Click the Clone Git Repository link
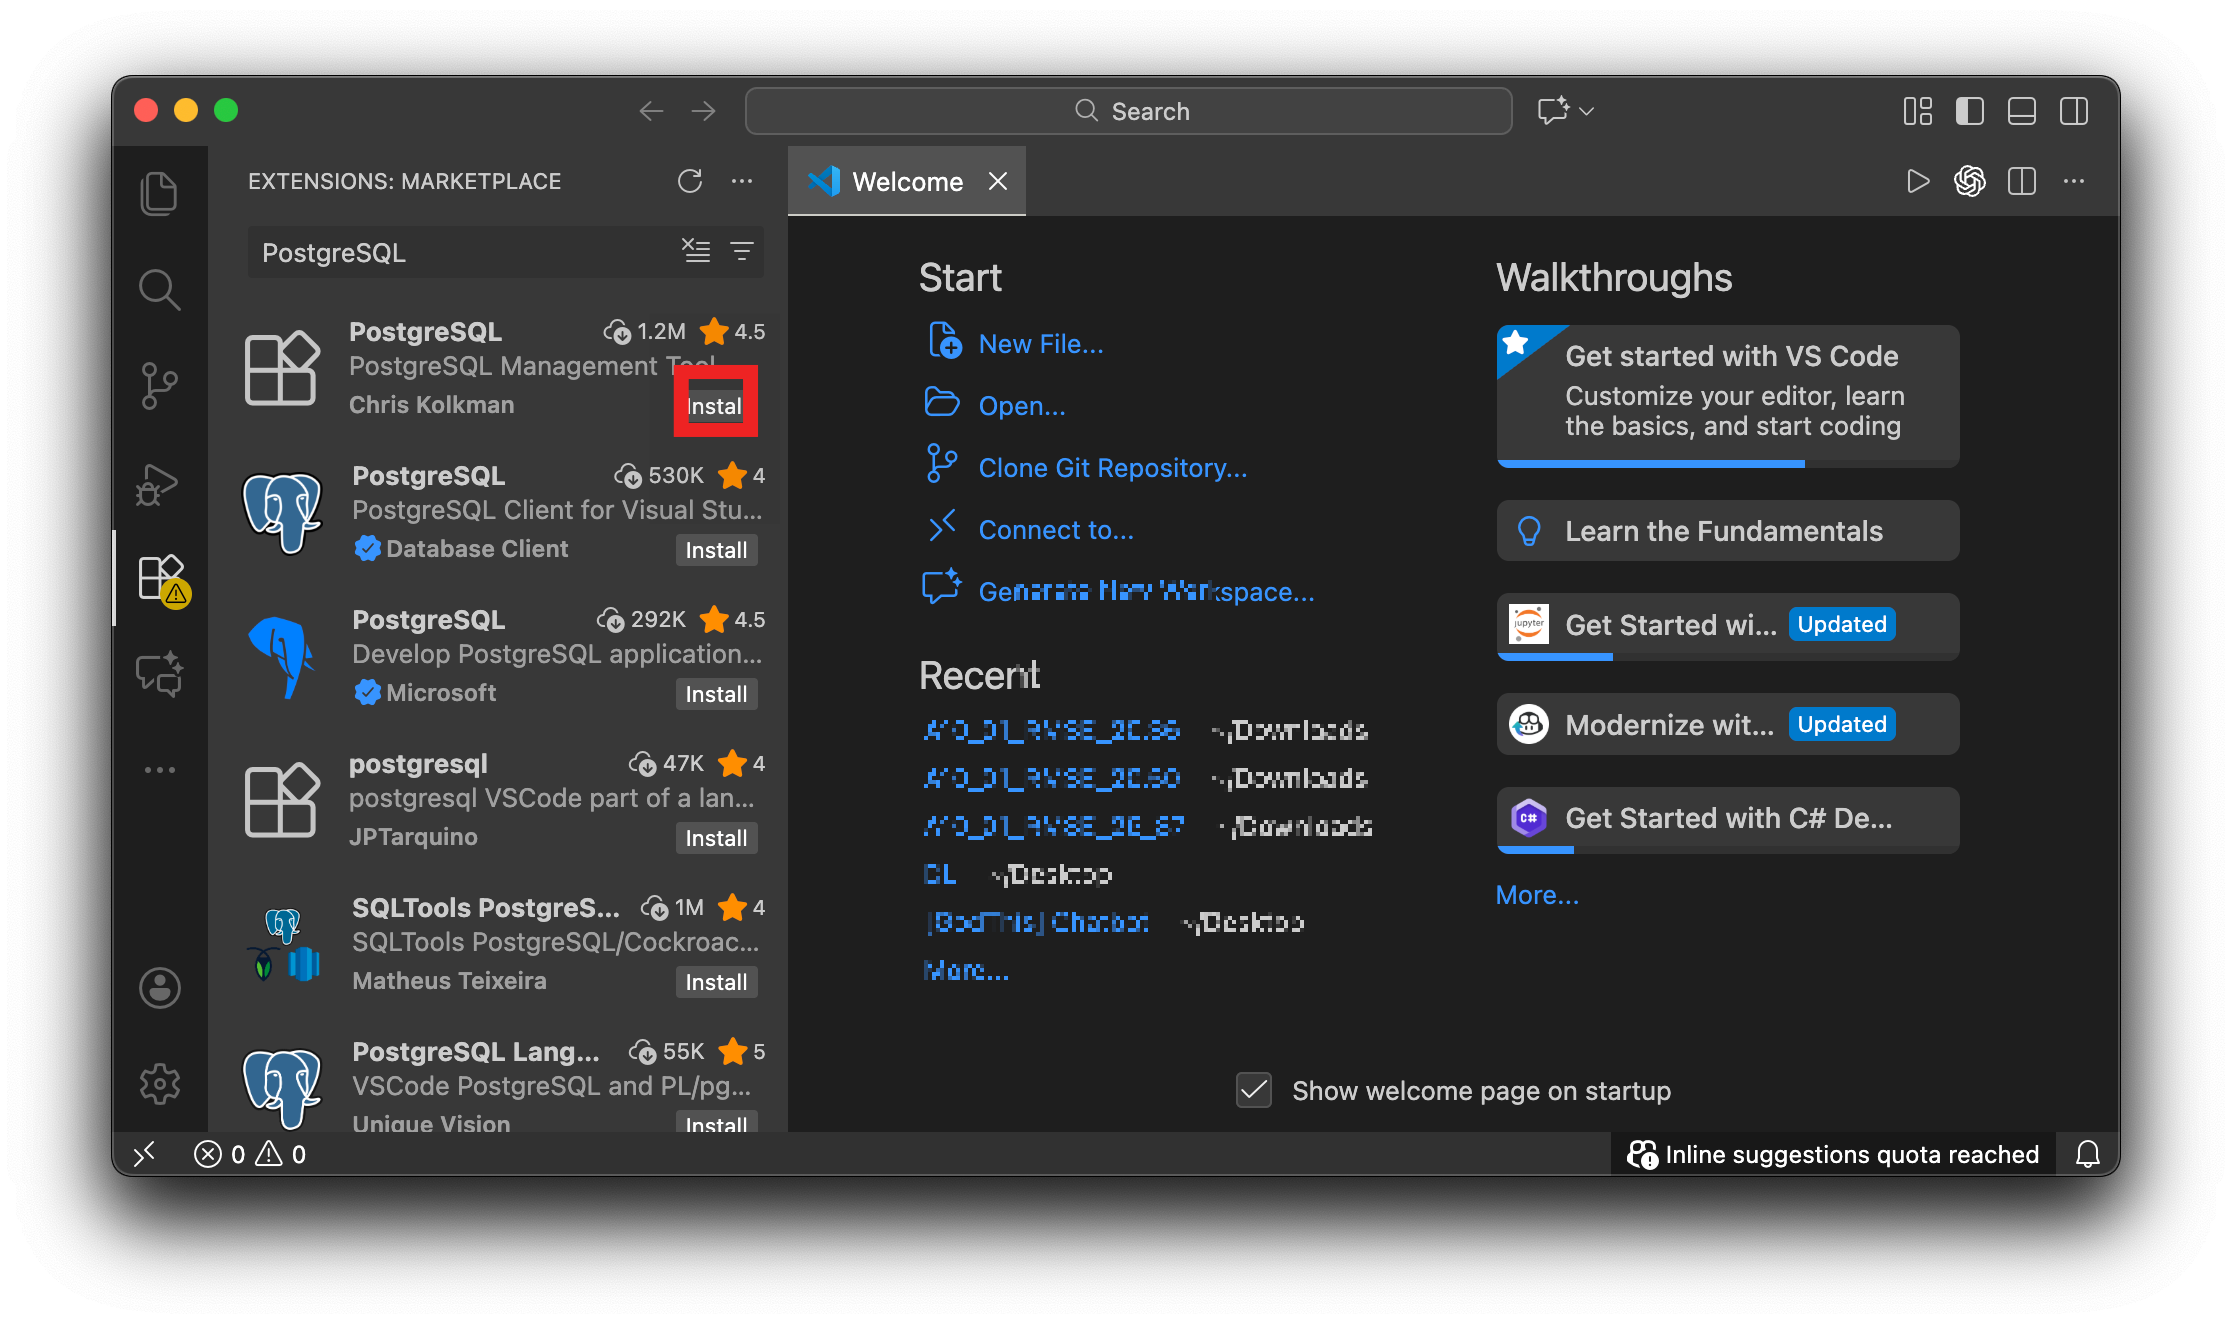 point(1112,468)
